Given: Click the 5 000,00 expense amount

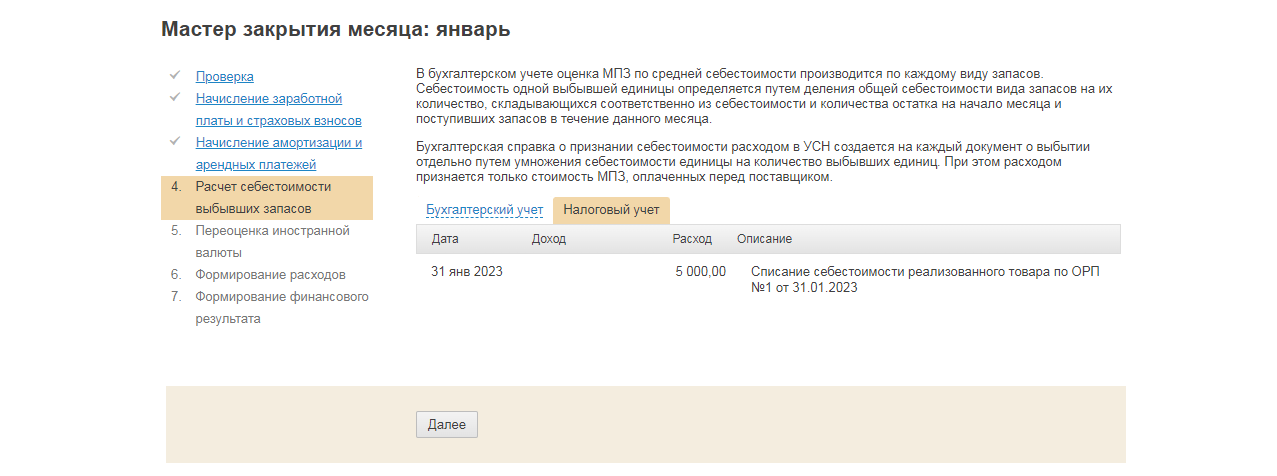Looking at the screenshot, I should click(701, 272).
